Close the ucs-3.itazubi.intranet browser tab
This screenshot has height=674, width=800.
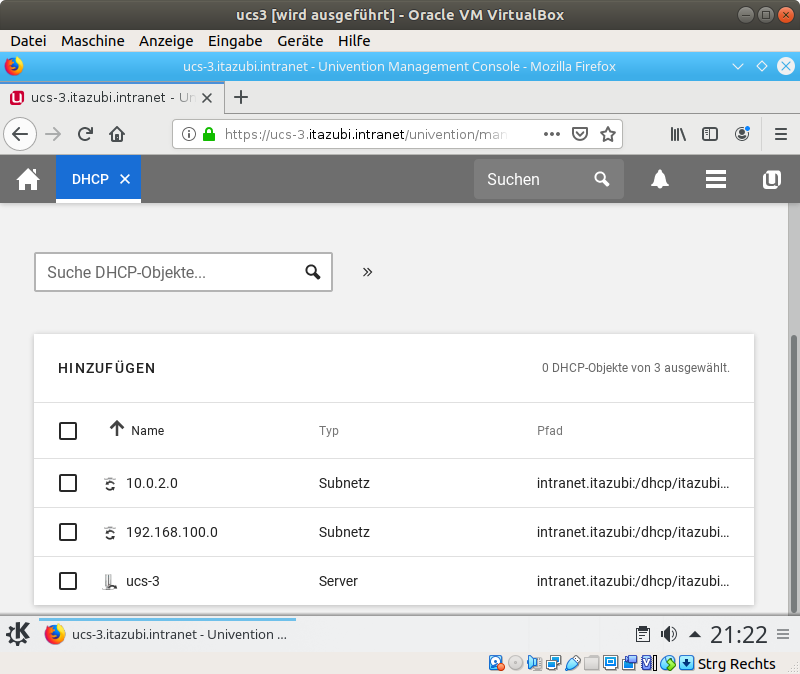pos(207,98)
